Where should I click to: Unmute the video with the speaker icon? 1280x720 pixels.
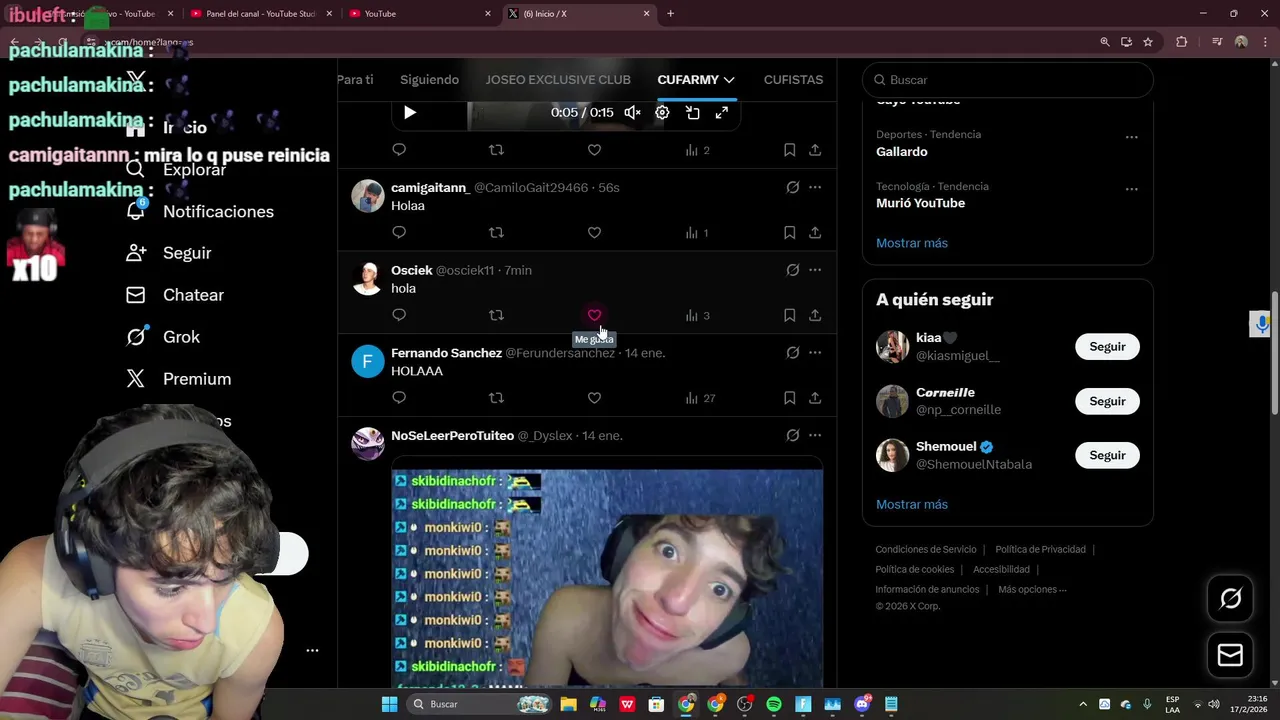632,113
